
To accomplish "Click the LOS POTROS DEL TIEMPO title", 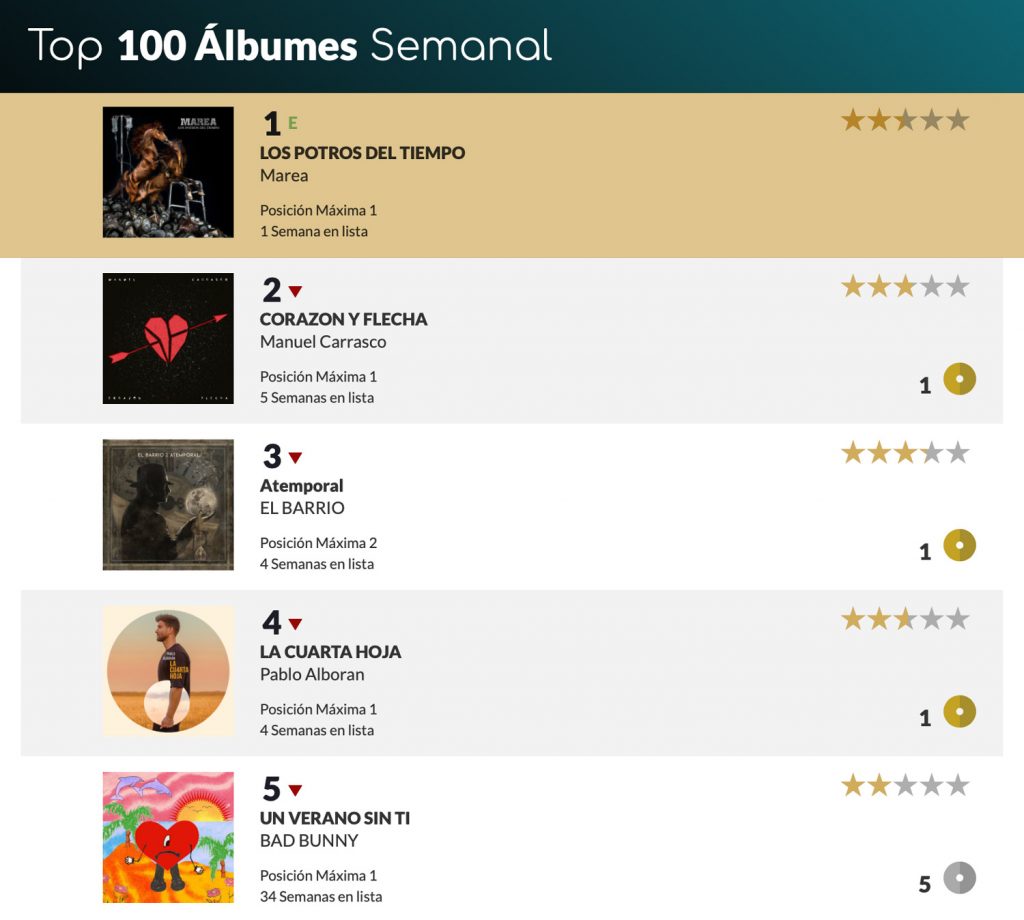I will pyautogui.click(x=362, y=153).
